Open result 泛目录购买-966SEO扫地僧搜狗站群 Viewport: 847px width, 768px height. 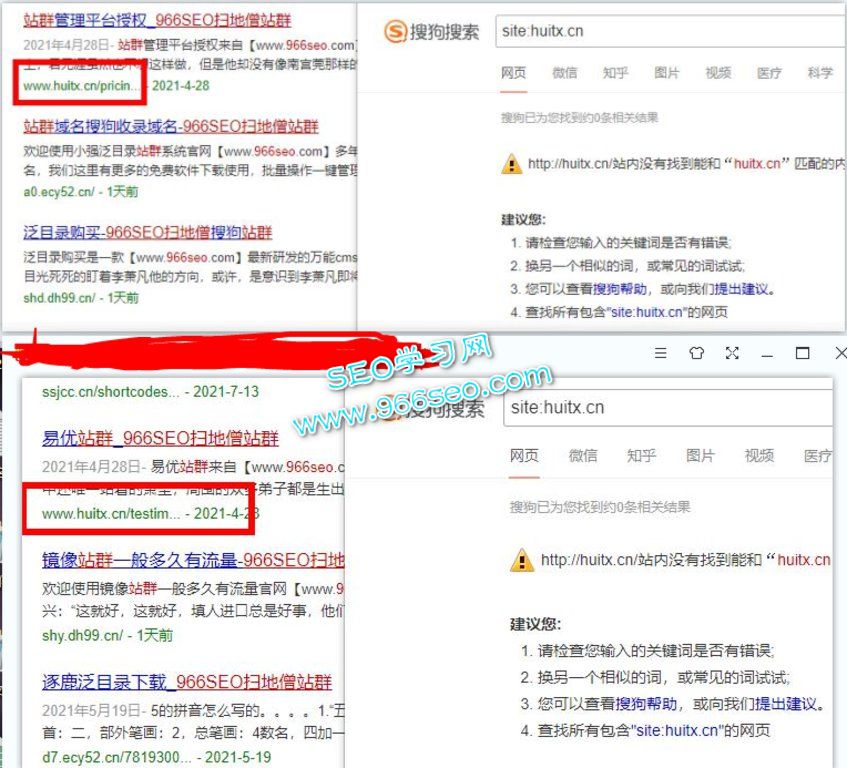click(x=147, y=232)
